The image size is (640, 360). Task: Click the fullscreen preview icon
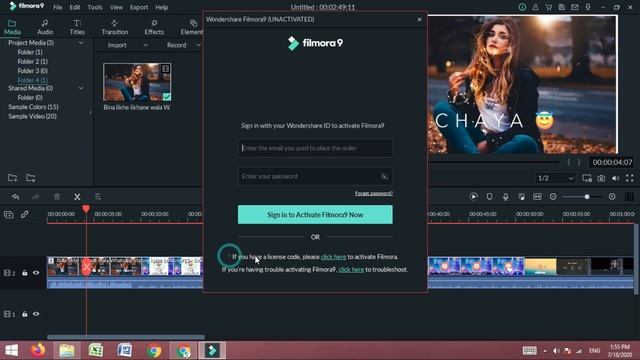pos(630,178)
